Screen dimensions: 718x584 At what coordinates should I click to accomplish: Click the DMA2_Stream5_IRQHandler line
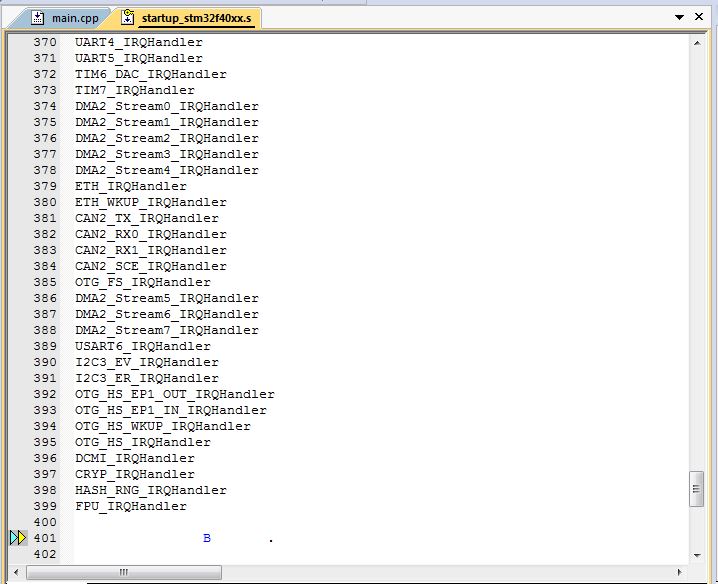[167, 298]
